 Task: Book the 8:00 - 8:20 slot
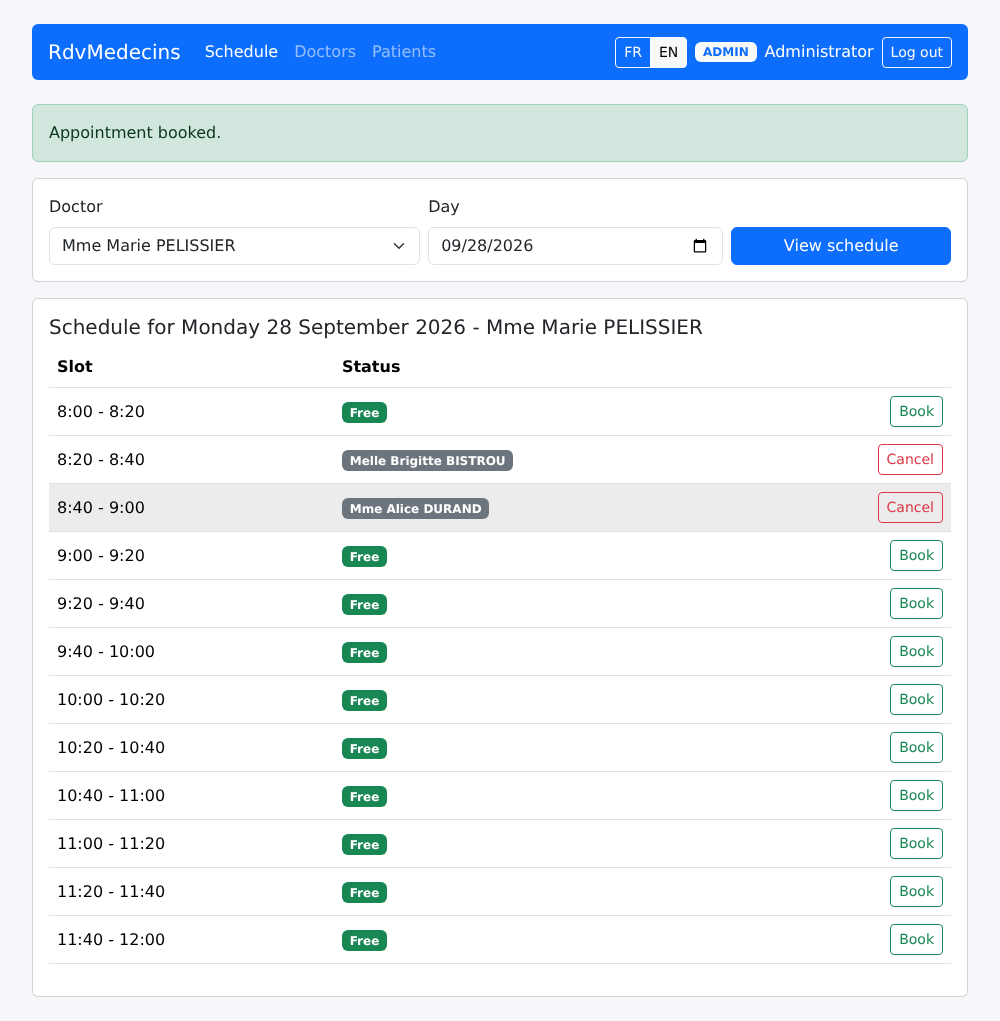(x=916, y=412)
